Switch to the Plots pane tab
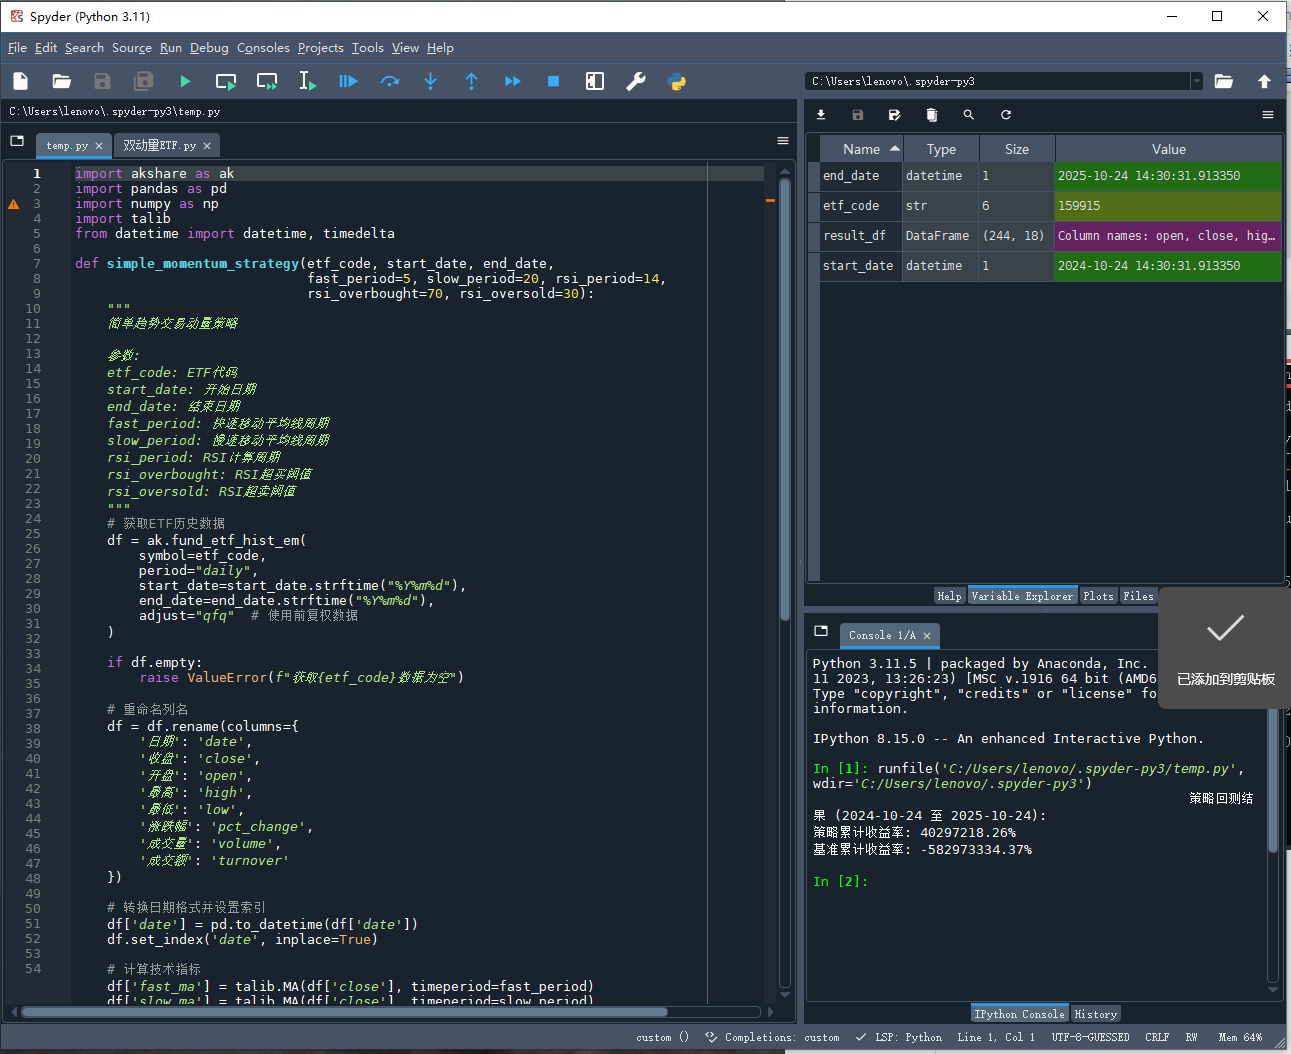Image resolution: width=1291 pixels, height=1054 pixels. pos(1098,596)
